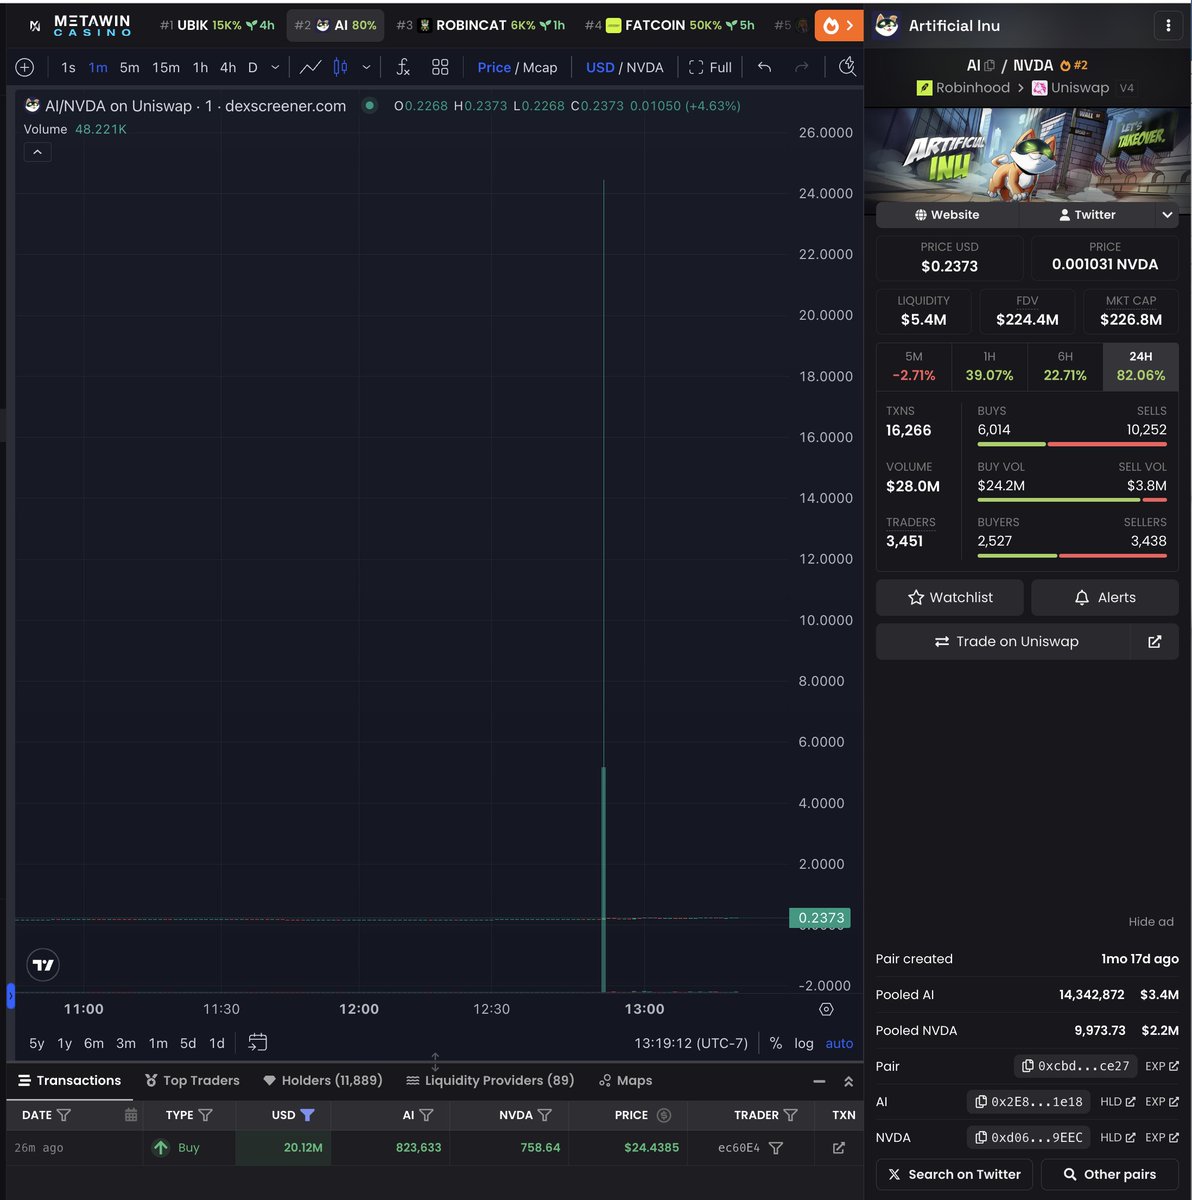Open the three-dot menu for Artificial Inu
Screen dimensions: 1192x1200
click(1168, 26)
